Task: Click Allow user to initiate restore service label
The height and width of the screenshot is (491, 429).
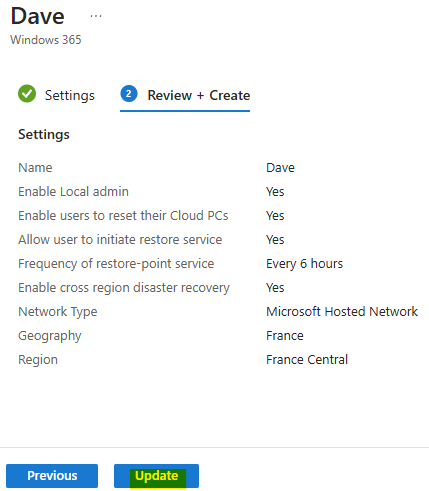Action: pos(120,240)
